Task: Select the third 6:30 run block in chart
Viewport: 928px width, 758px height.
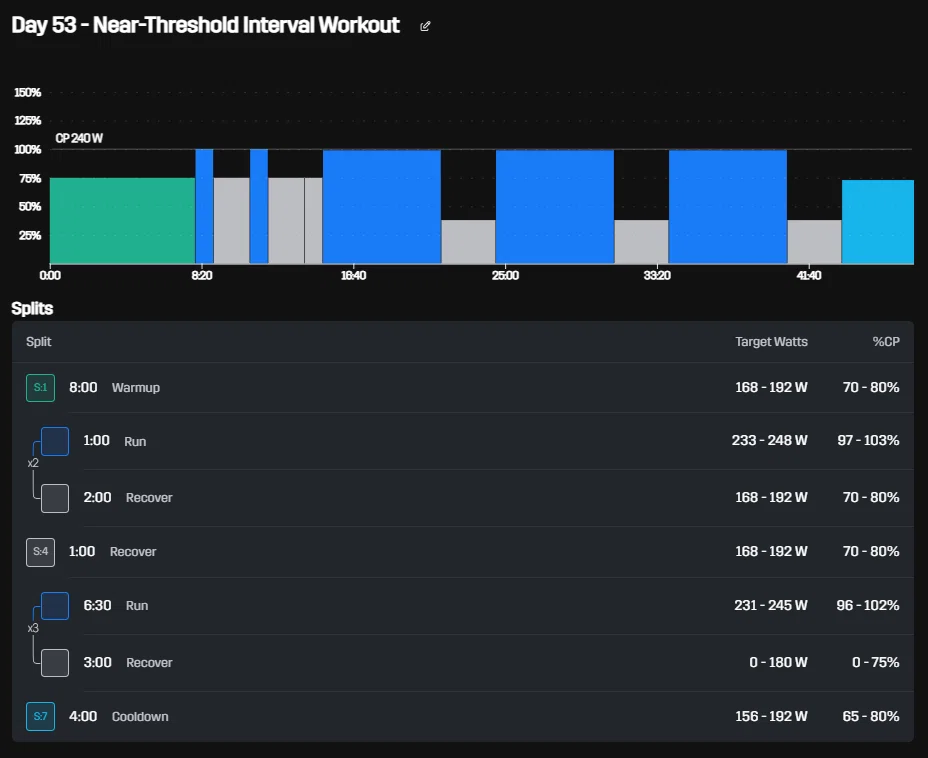Action: click(x=728, y=207)
